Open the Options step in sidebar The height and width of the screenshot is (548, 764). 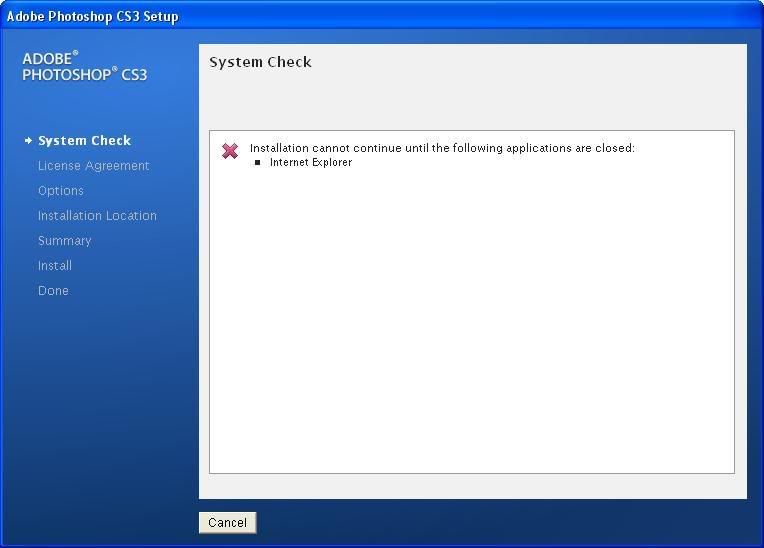(x=61, y=190)
